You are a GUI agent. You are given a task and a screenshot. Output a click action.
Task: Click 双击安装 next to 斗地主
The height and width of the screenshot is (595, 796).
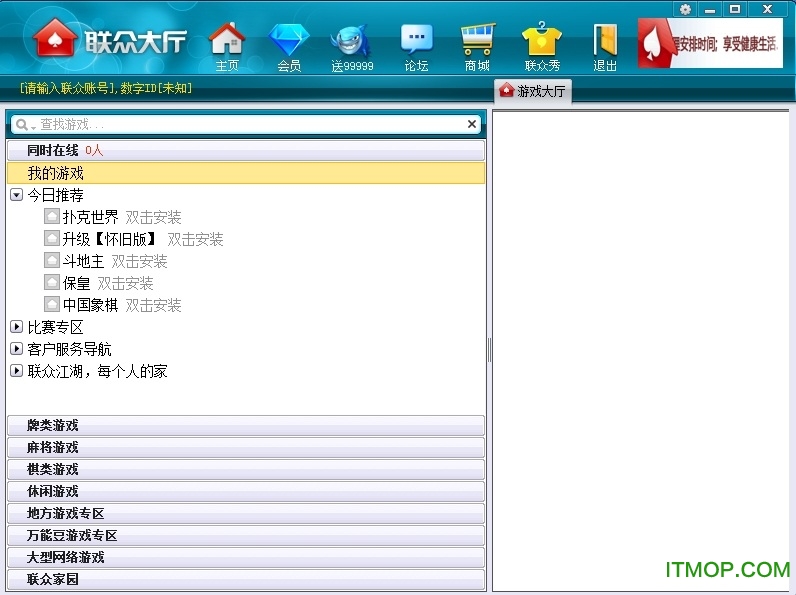(x=139, y=261)
